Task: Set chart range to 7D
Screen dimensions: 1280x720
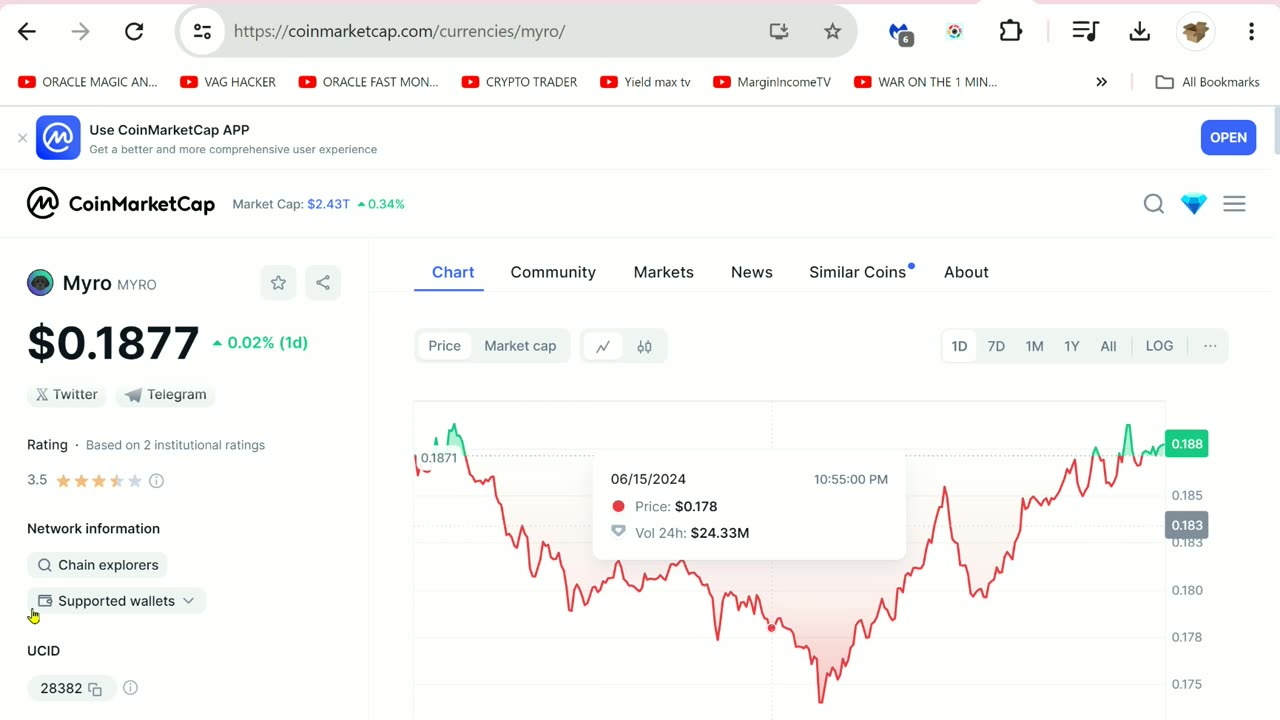Action: (x=996, y=346)
